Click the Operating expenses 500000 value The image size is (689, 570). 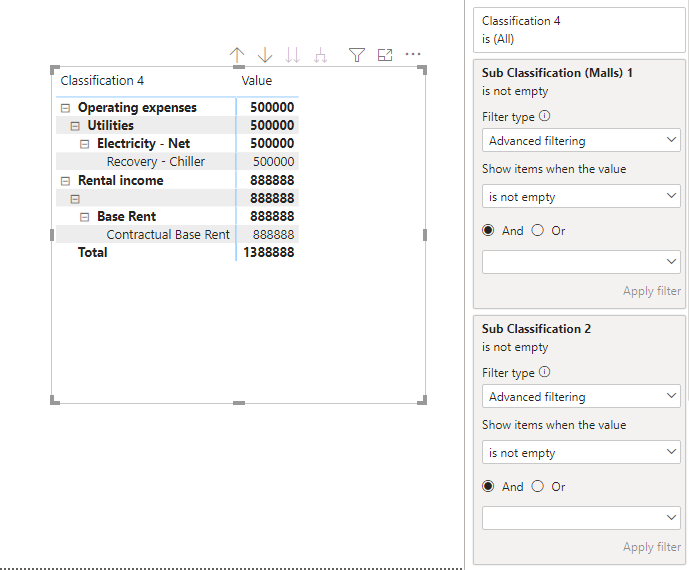272,108
